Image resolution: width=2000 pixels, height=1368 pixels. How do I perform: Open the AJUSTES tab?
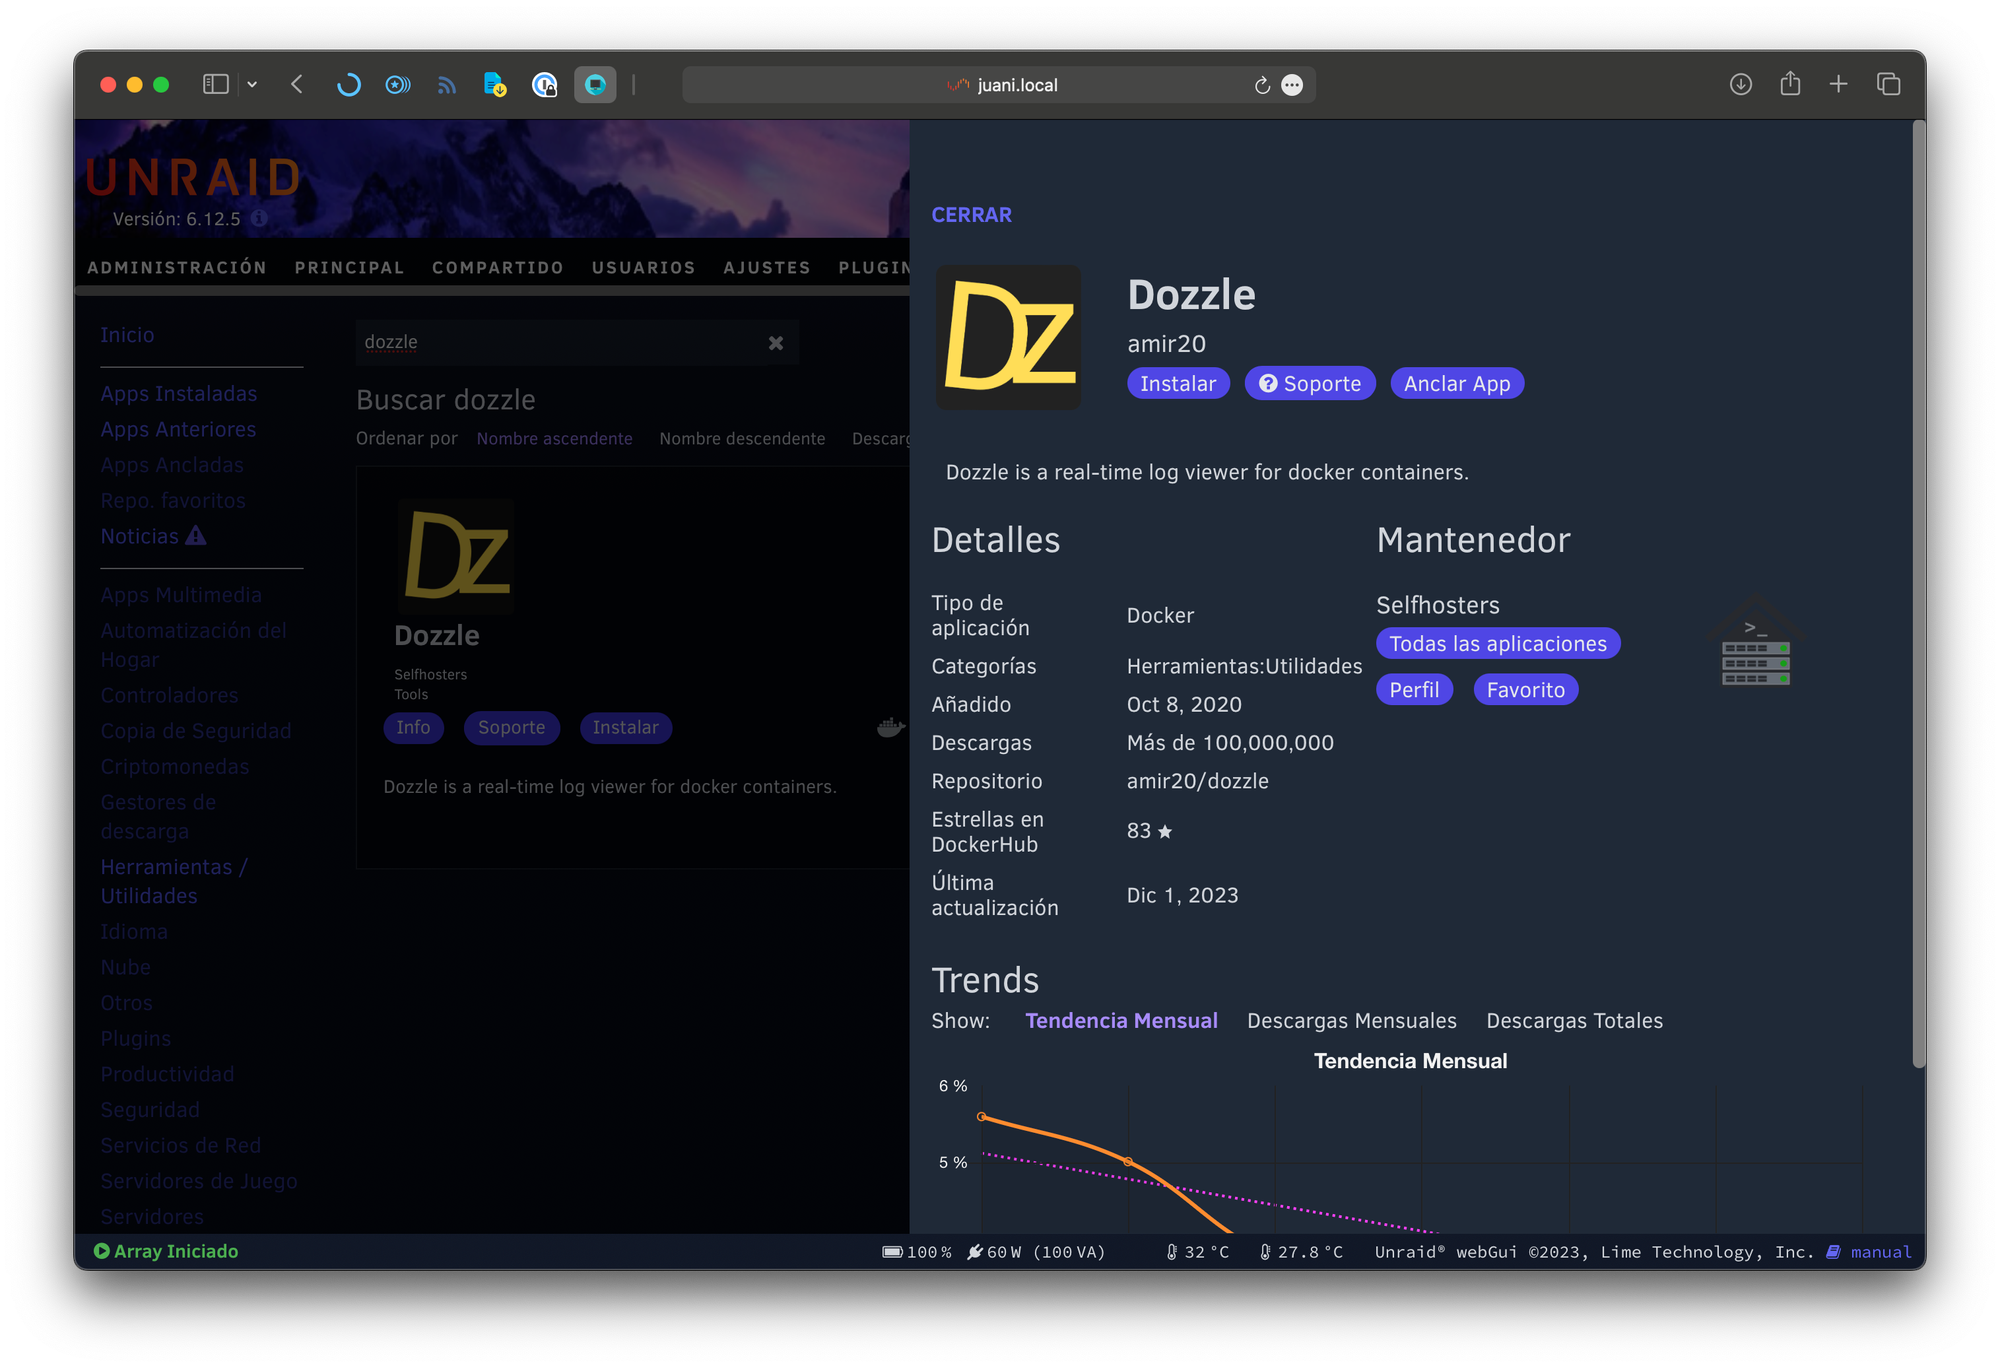click(766, 268)
